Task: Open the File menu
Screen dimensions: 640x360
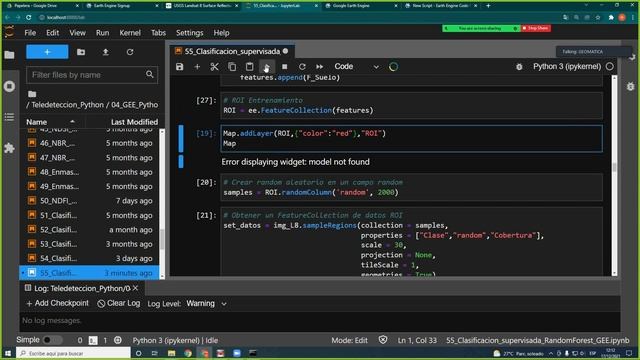Action: pyautogui.click(x=30, y=33)
